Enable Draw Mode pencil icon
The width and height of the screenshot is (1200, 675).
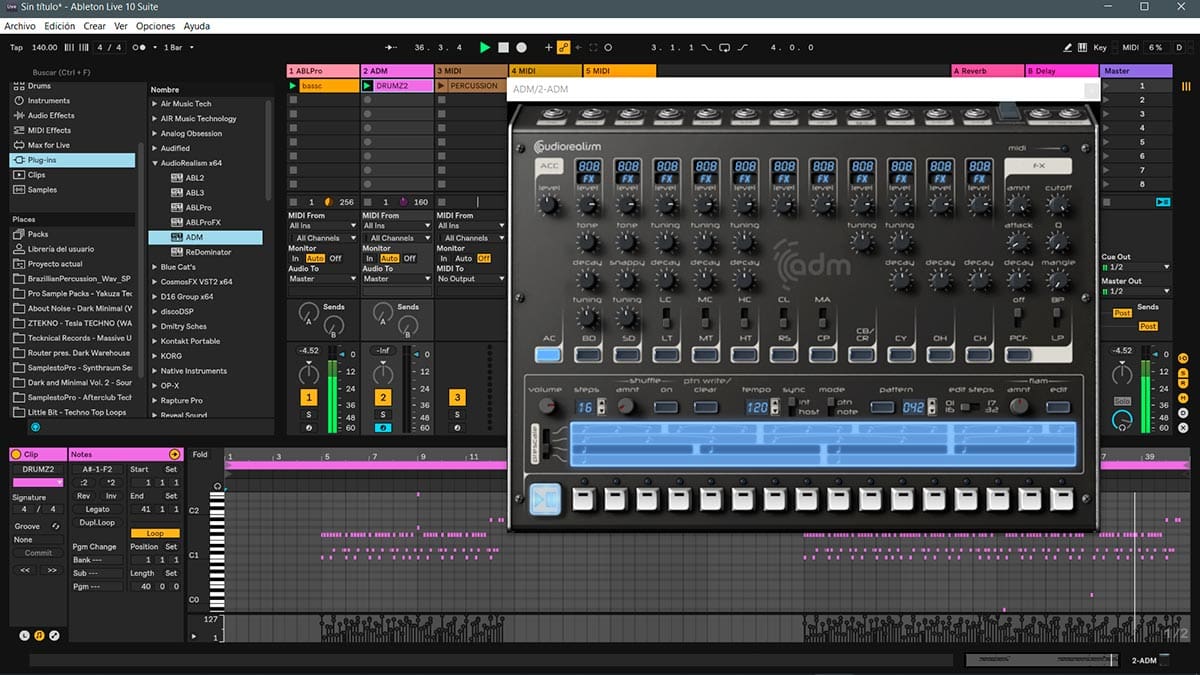coord(1068,47)
